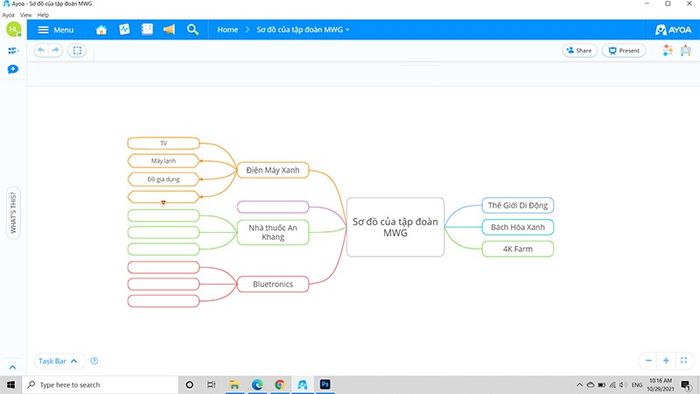Activate the marquee selection tool
The height and width of the screenshot is (394, 700).
tap(77, 50)
